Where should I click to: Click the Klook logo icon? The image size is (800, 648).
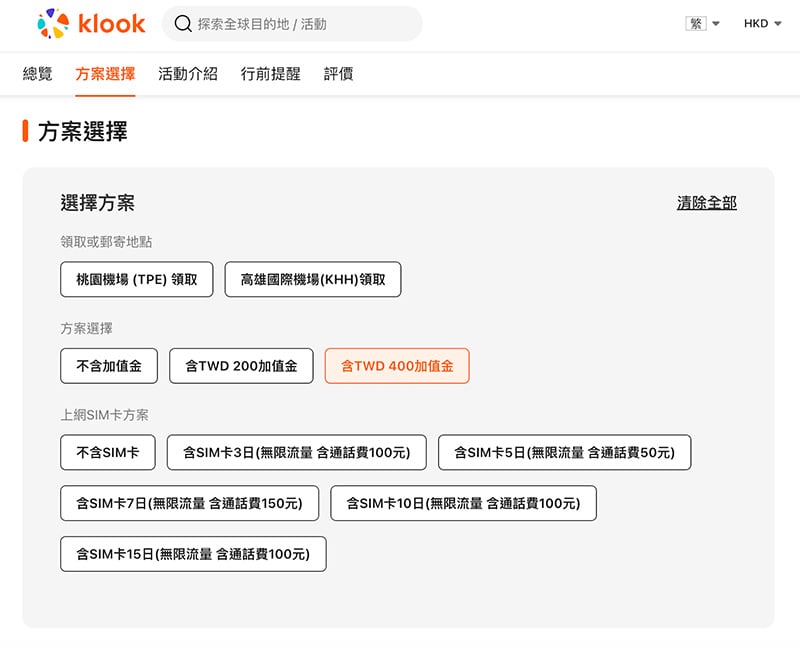[x=53, y=23]
